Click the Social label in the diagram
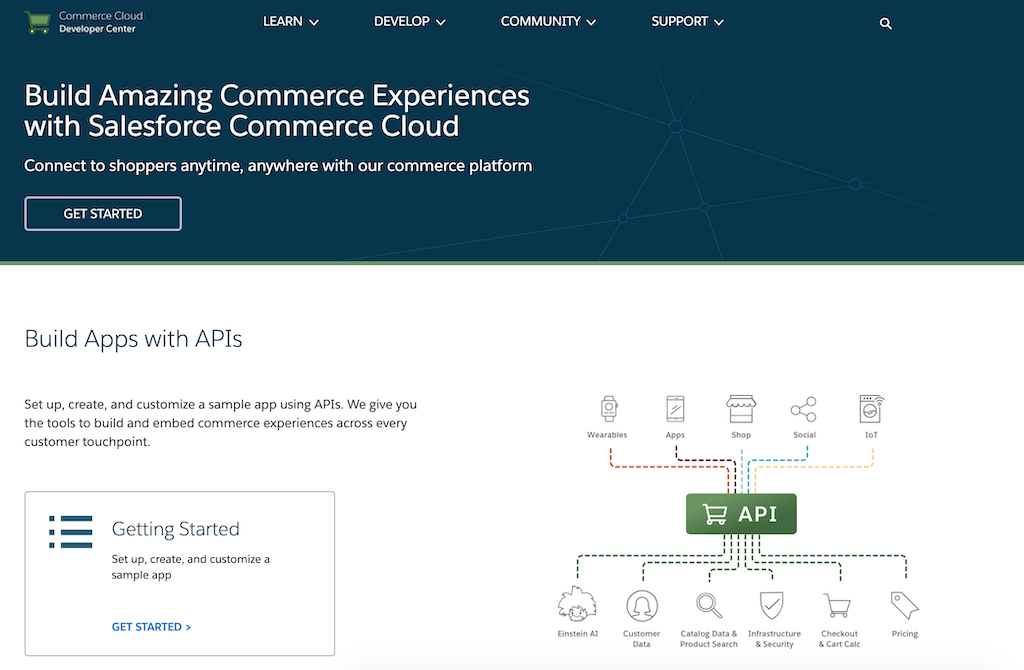Viewport: 1024px width, 670px height. pyautogui.click(x=804, y=435)
